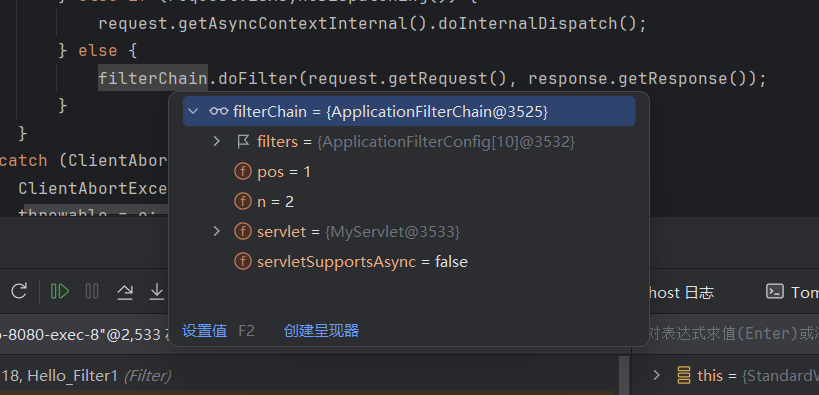Viewport: 819px width, 395px height.
Task: Click the 设置值 link
Action: click(204, 331)
